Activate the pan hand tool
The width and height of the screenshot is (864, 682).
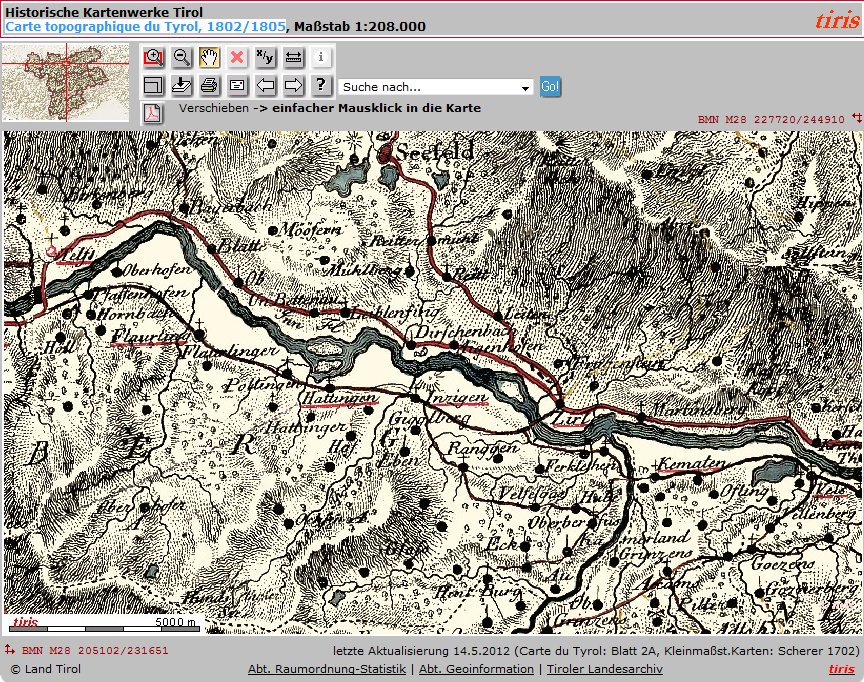click(210, 58)
